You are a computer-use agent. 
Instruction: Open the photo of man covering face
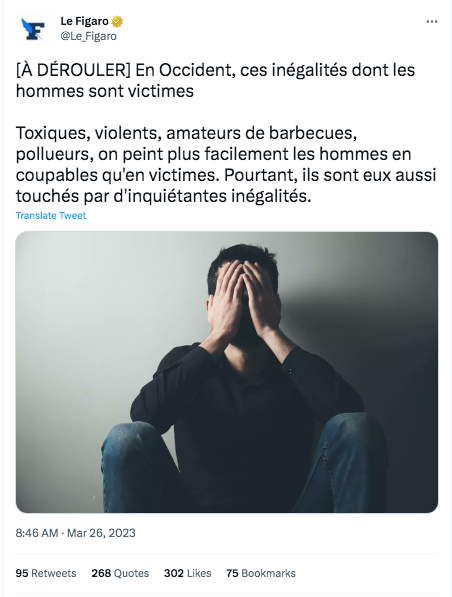pyautogui.click(x=227, y=372)
